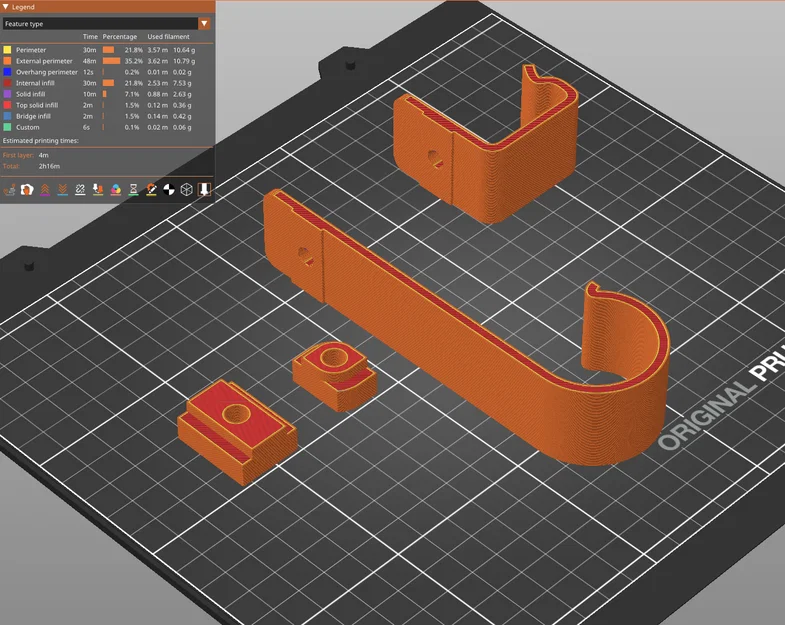
Task: Click the Perimeter feature label
Action: click(x=31, y=50)
